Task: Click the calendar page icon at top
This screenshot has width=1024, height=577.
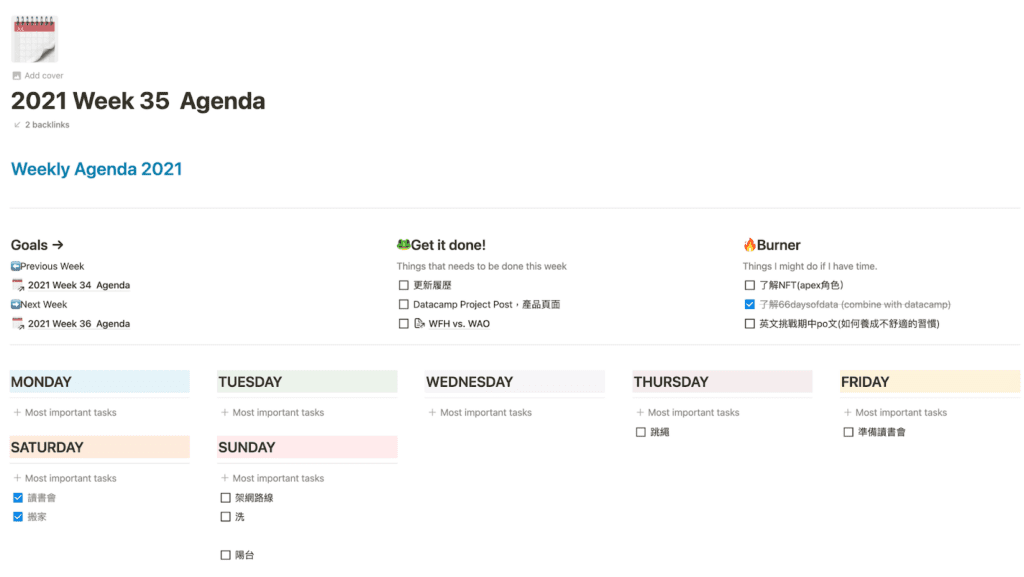Action: 34,39
